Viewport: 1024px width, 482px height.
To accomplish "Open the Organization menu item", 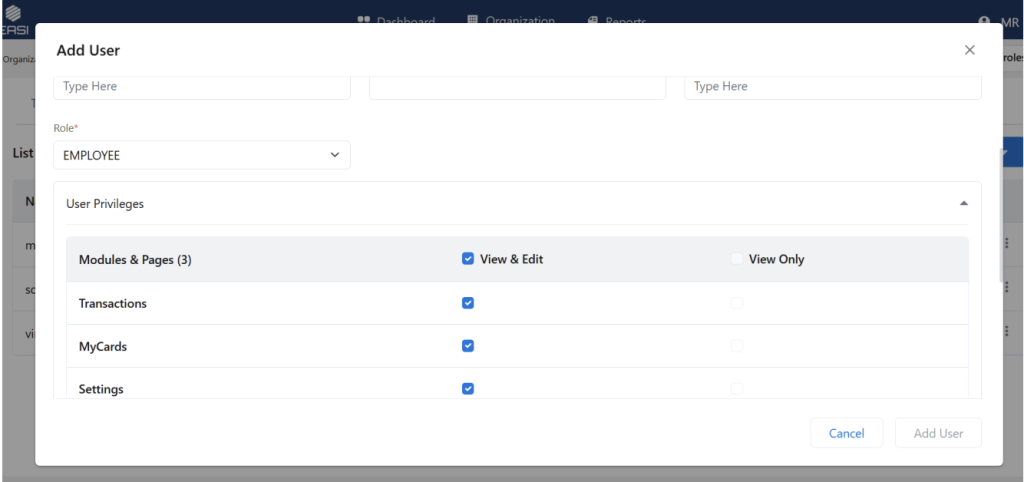I will [520, 21].
